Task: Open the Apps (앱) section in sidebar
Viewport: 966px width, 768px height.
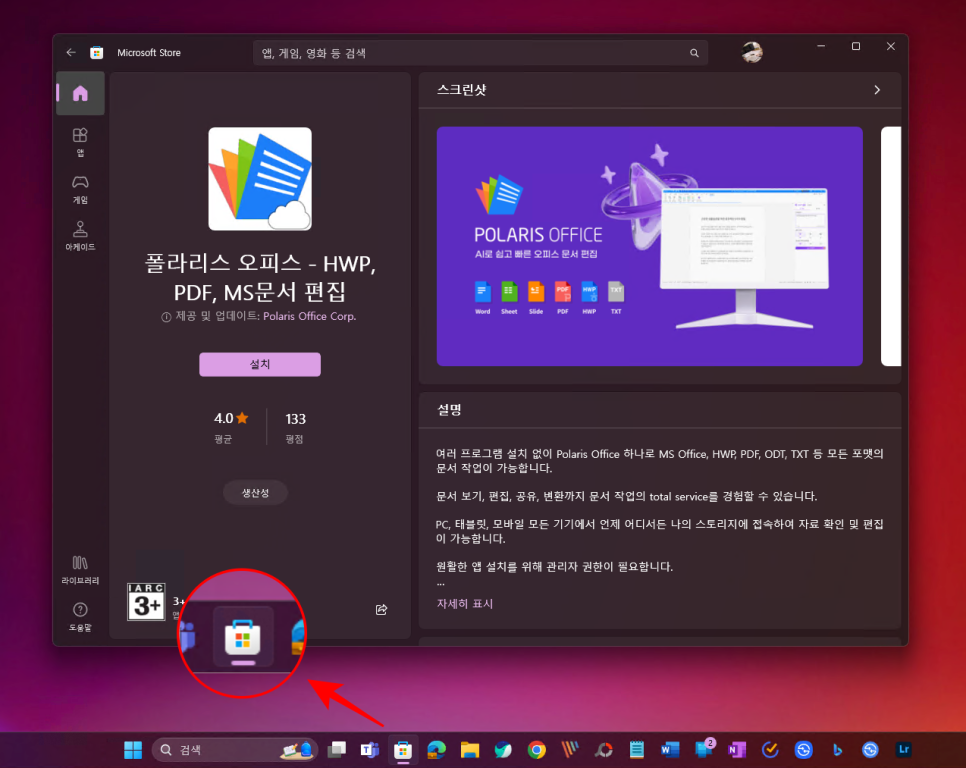Action: coord(80,142)
